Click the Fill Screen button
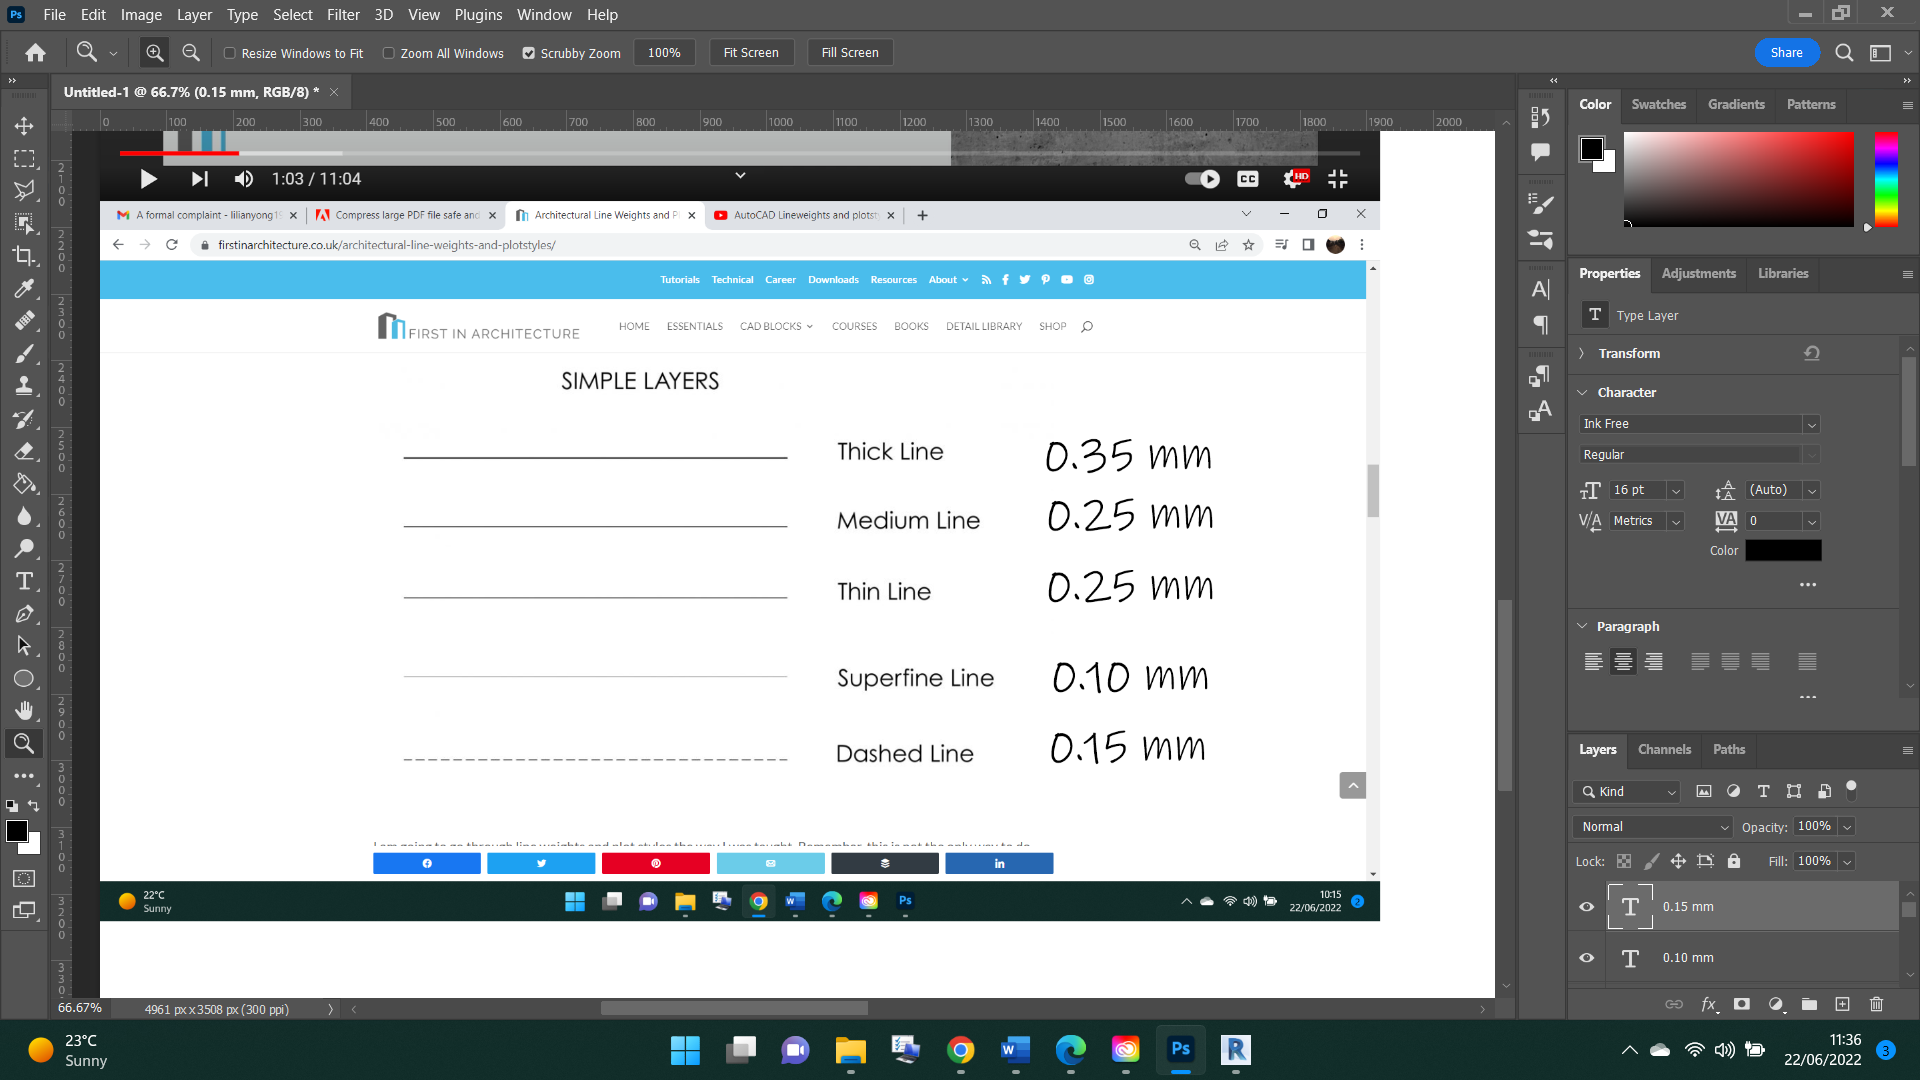Screen dimensions: 1920x1080 pyautogui.click(x=850, y=53)
